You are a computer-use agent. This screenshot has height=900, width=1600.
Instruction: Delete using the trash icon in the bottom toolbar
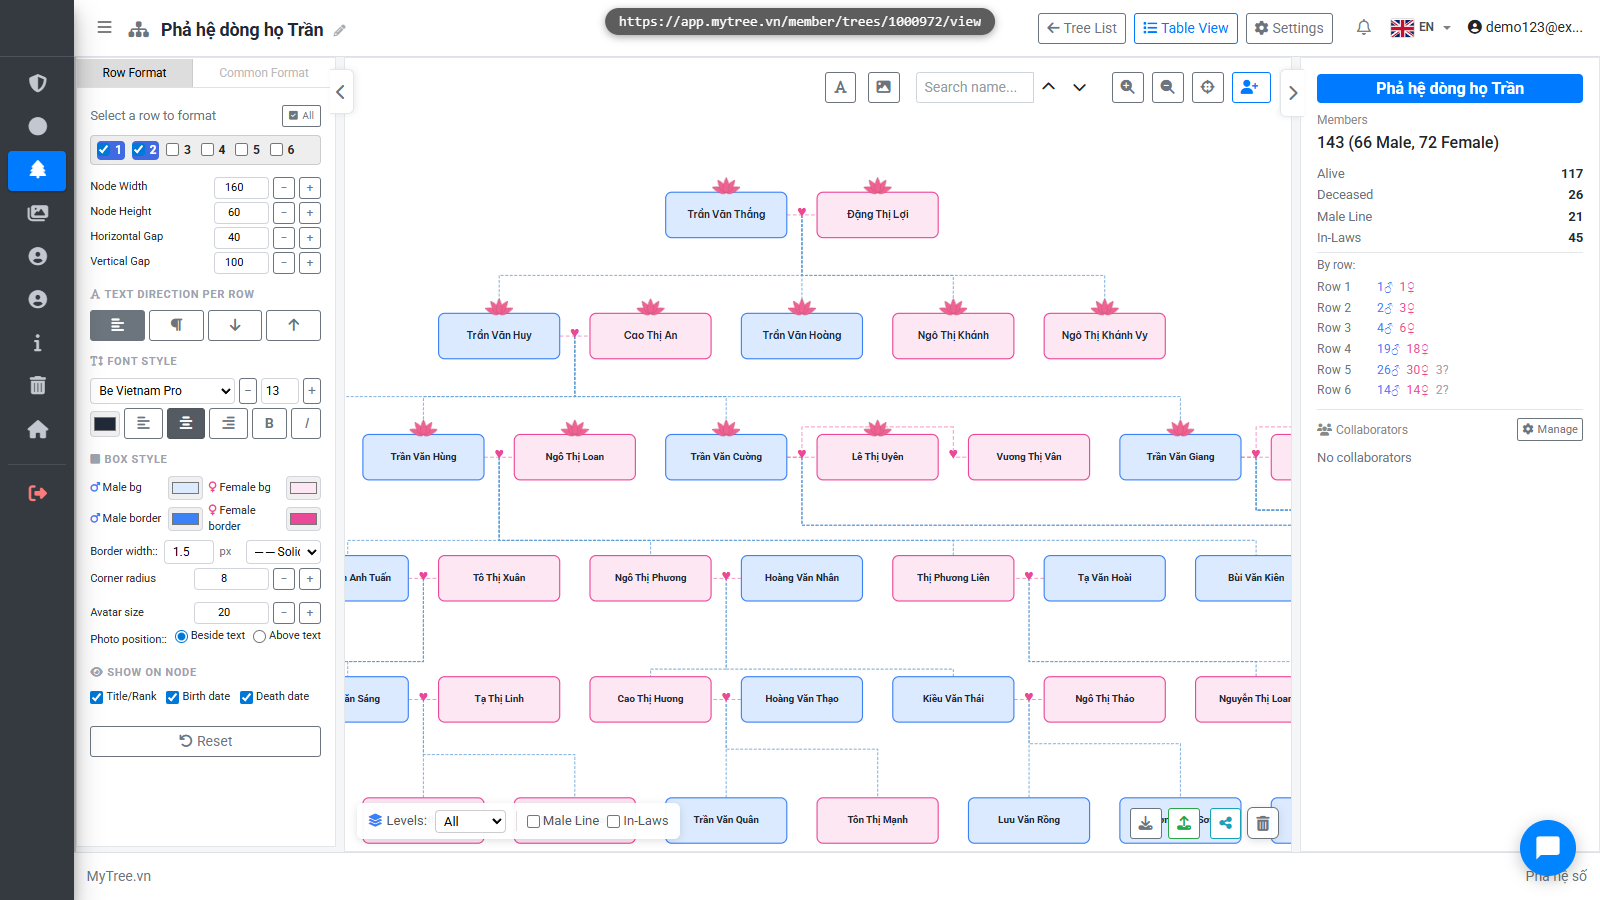click(1263, 823)
